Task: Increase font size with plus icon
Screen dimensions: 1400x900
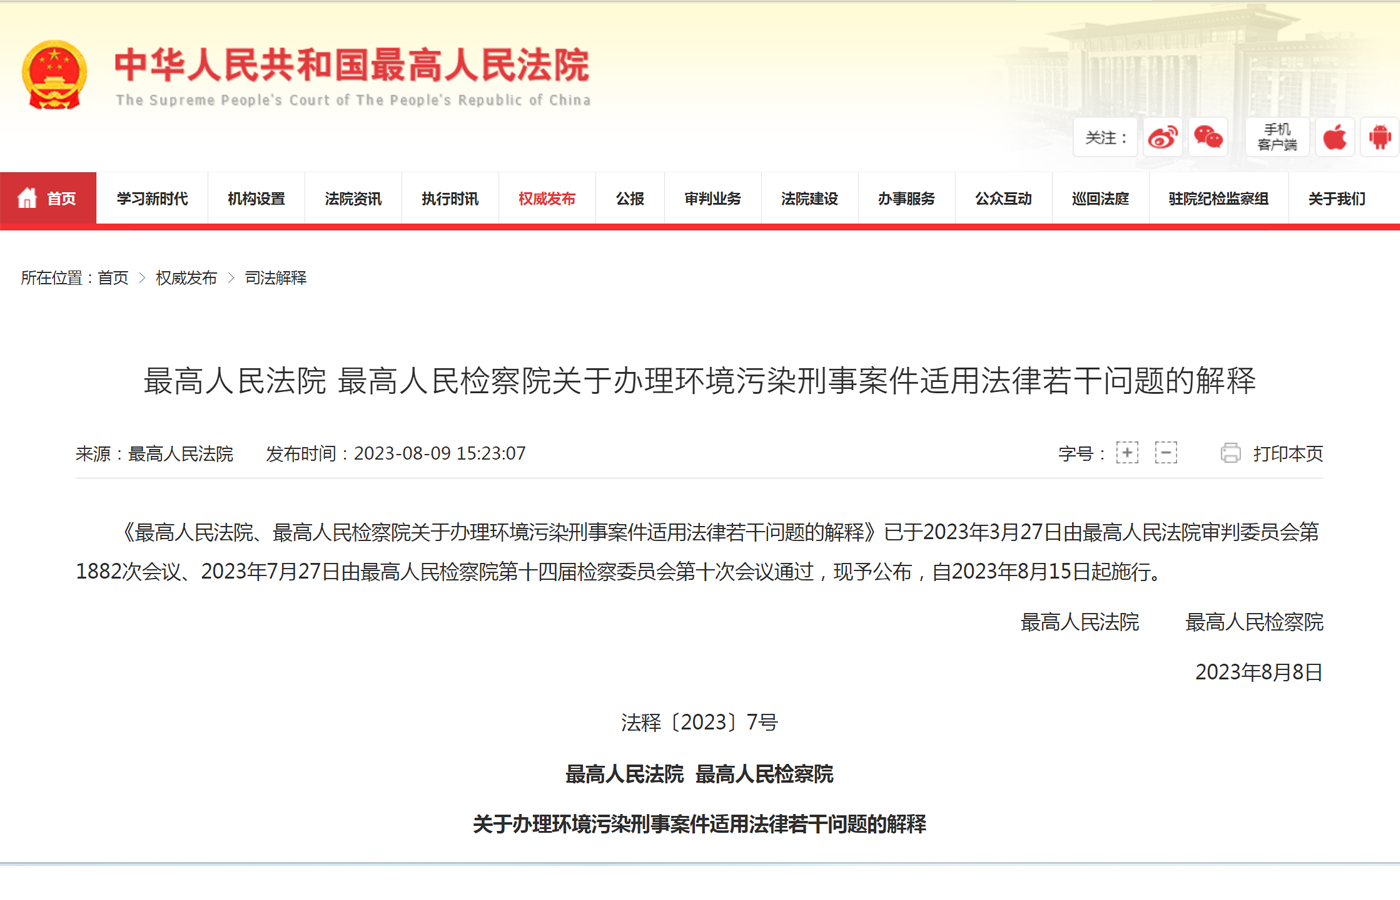Action: point(1127,453)
